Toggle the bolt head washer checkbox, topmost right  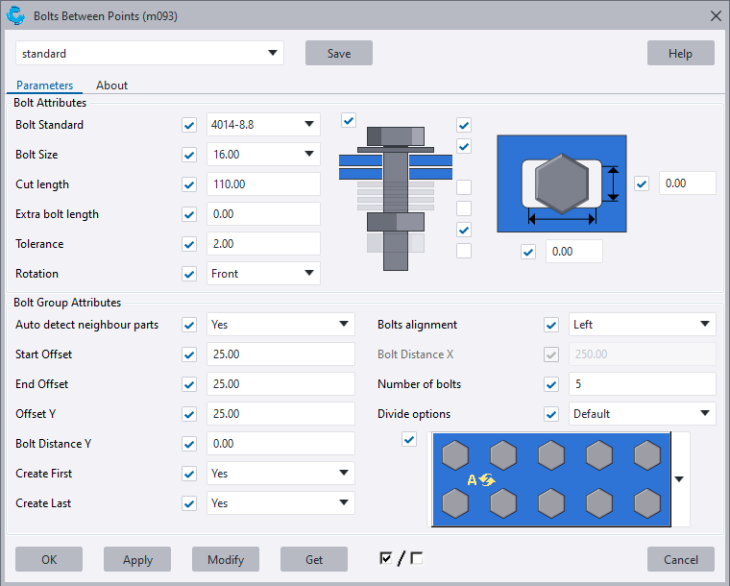click(x=464, y=125)
